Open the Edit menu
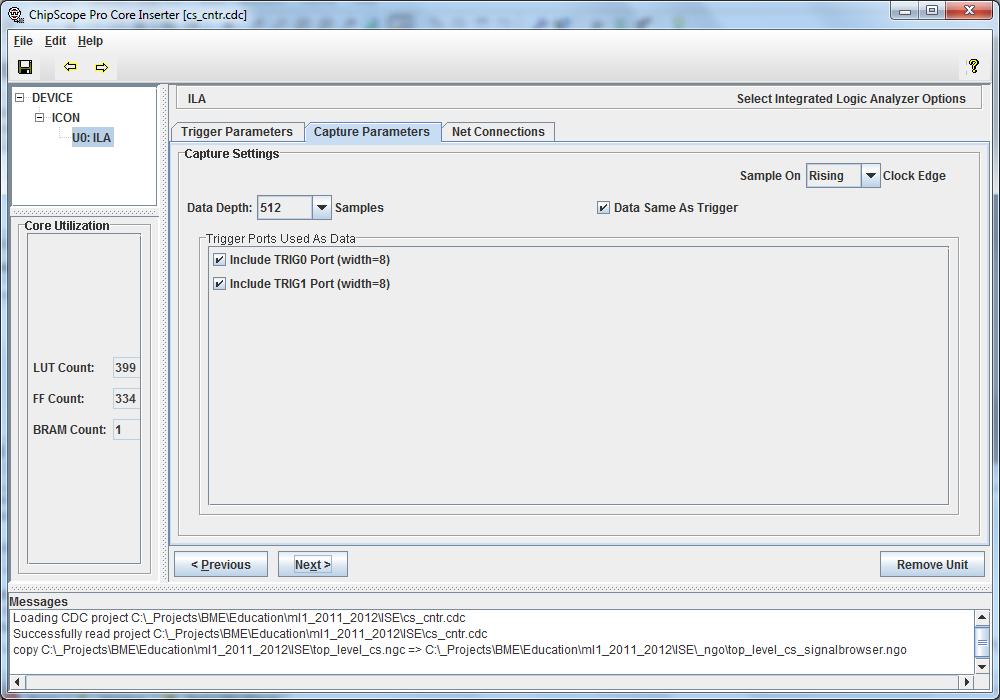This screenshot has height=700, width=1000. point(55,41)
